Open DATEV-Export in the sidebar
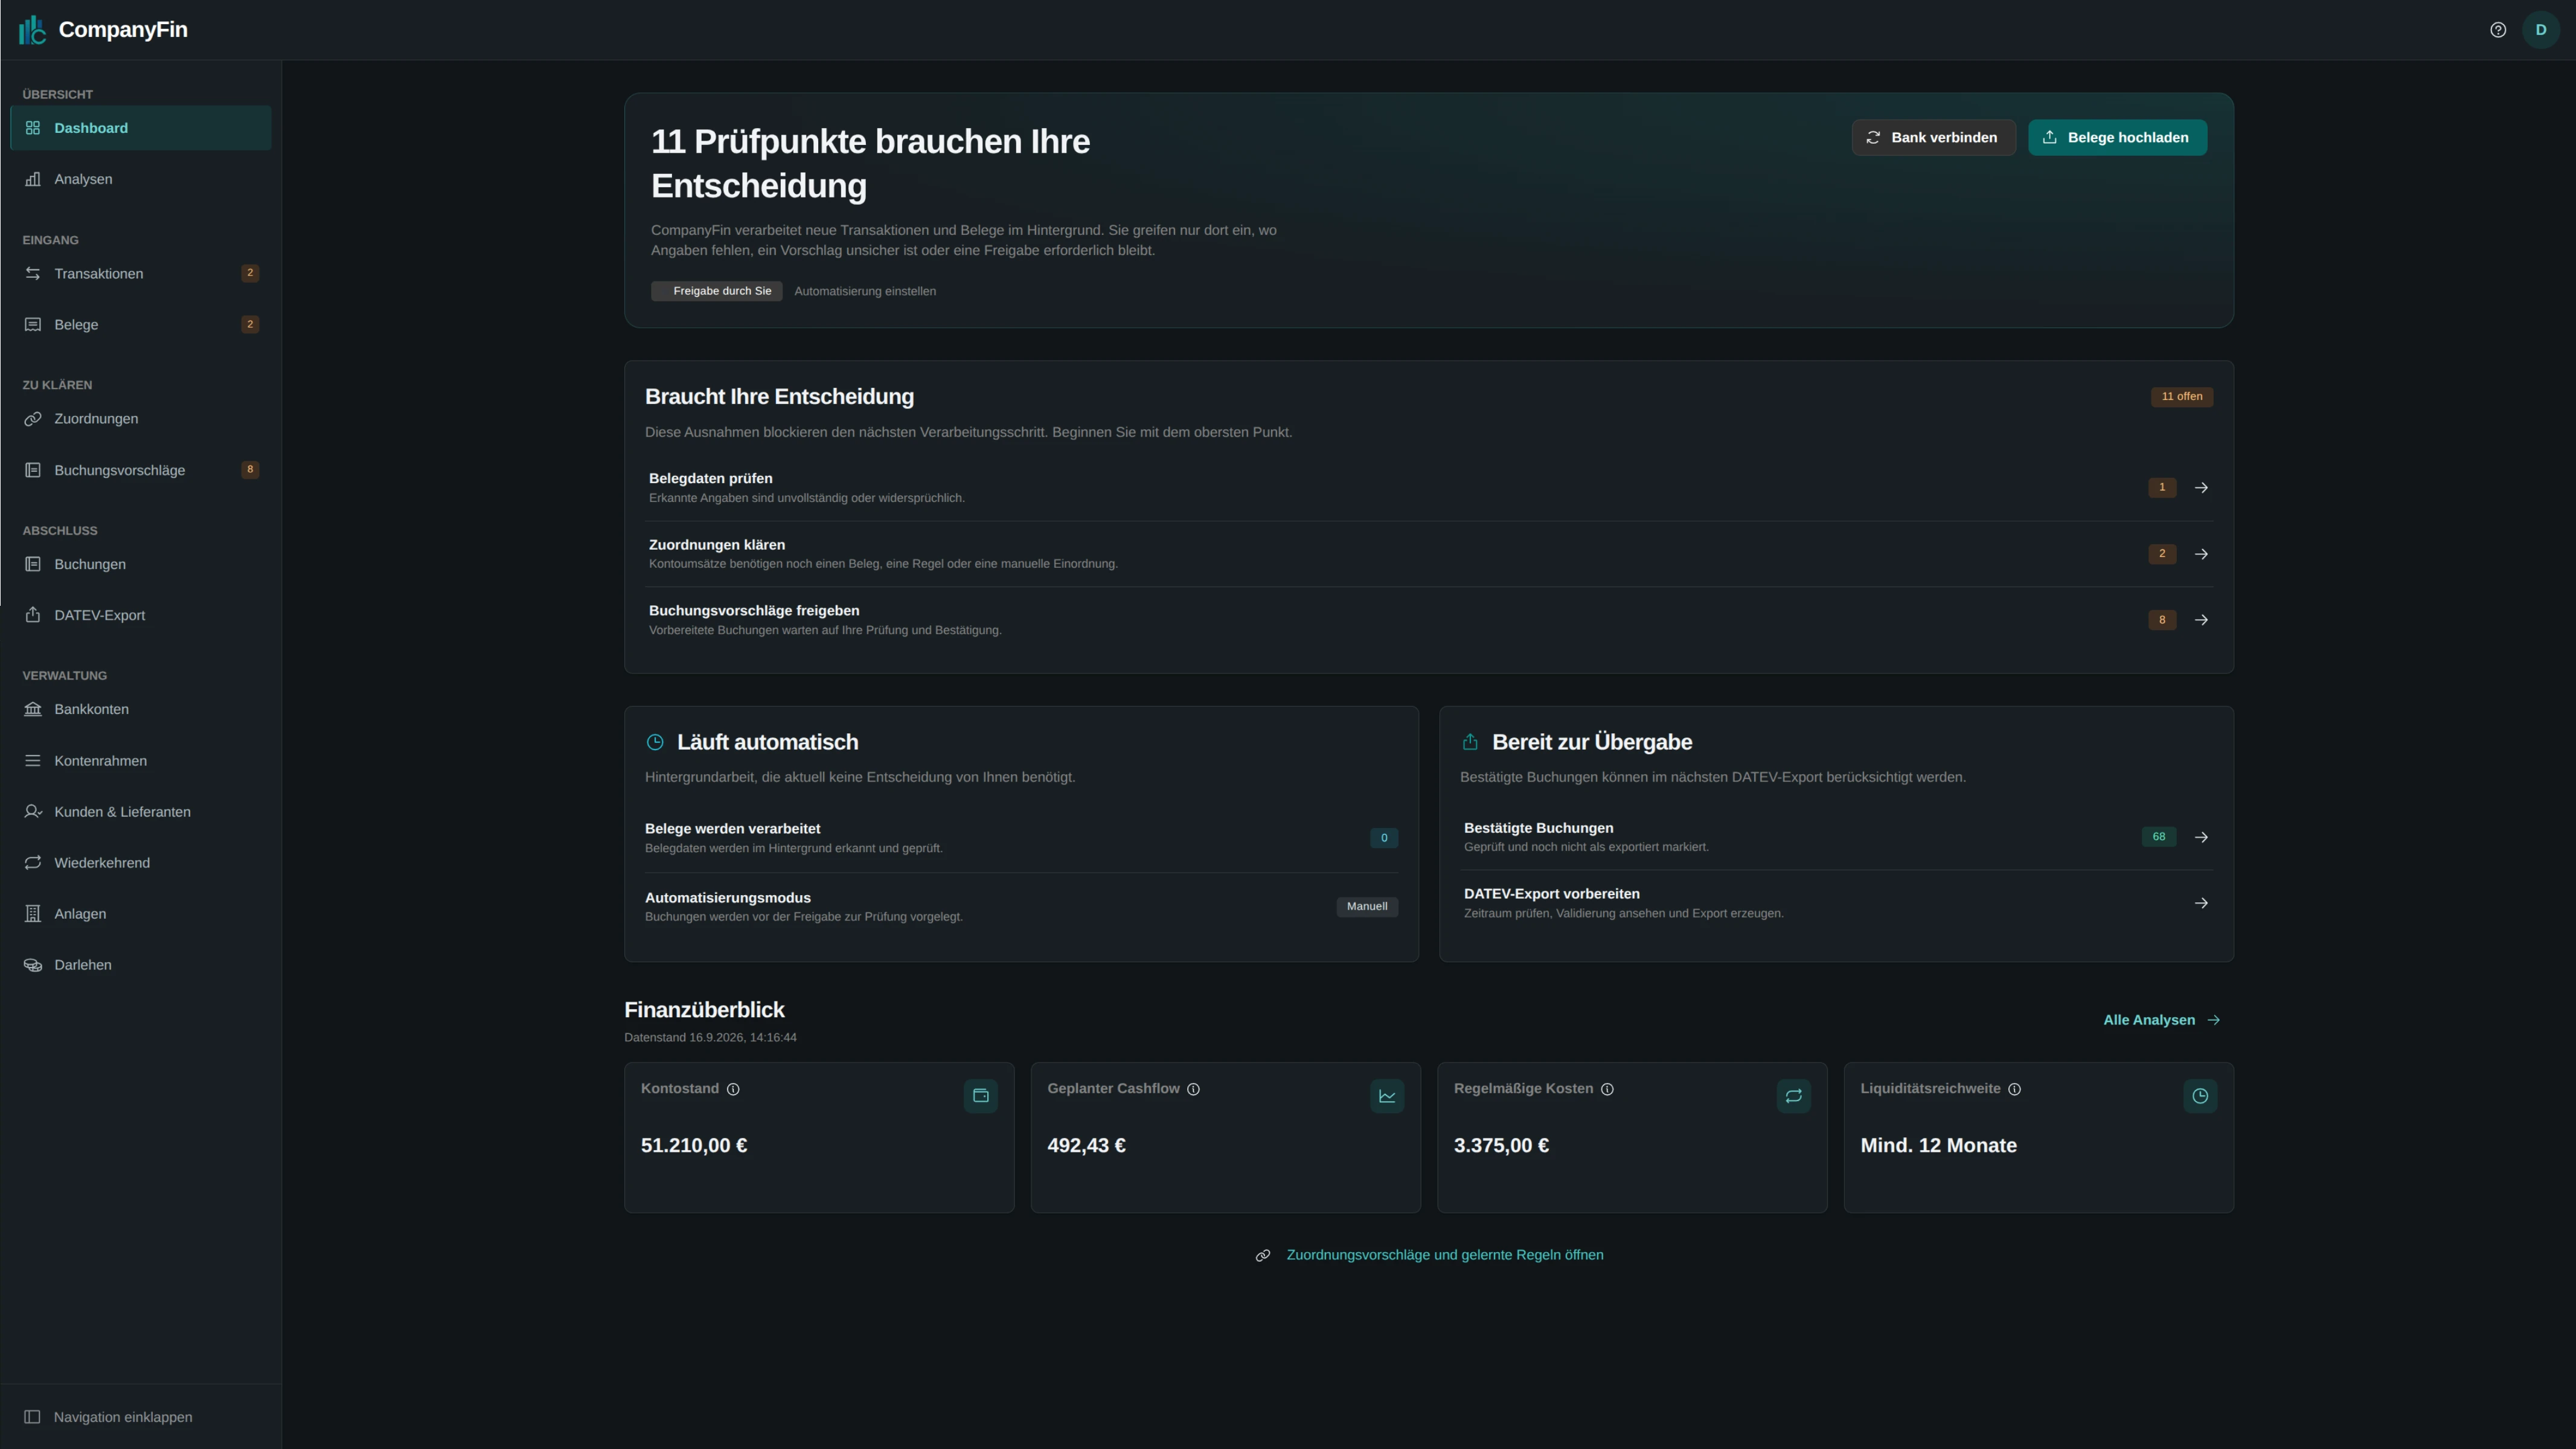This screenshot has width=2576, height=1449. [141, 615]
